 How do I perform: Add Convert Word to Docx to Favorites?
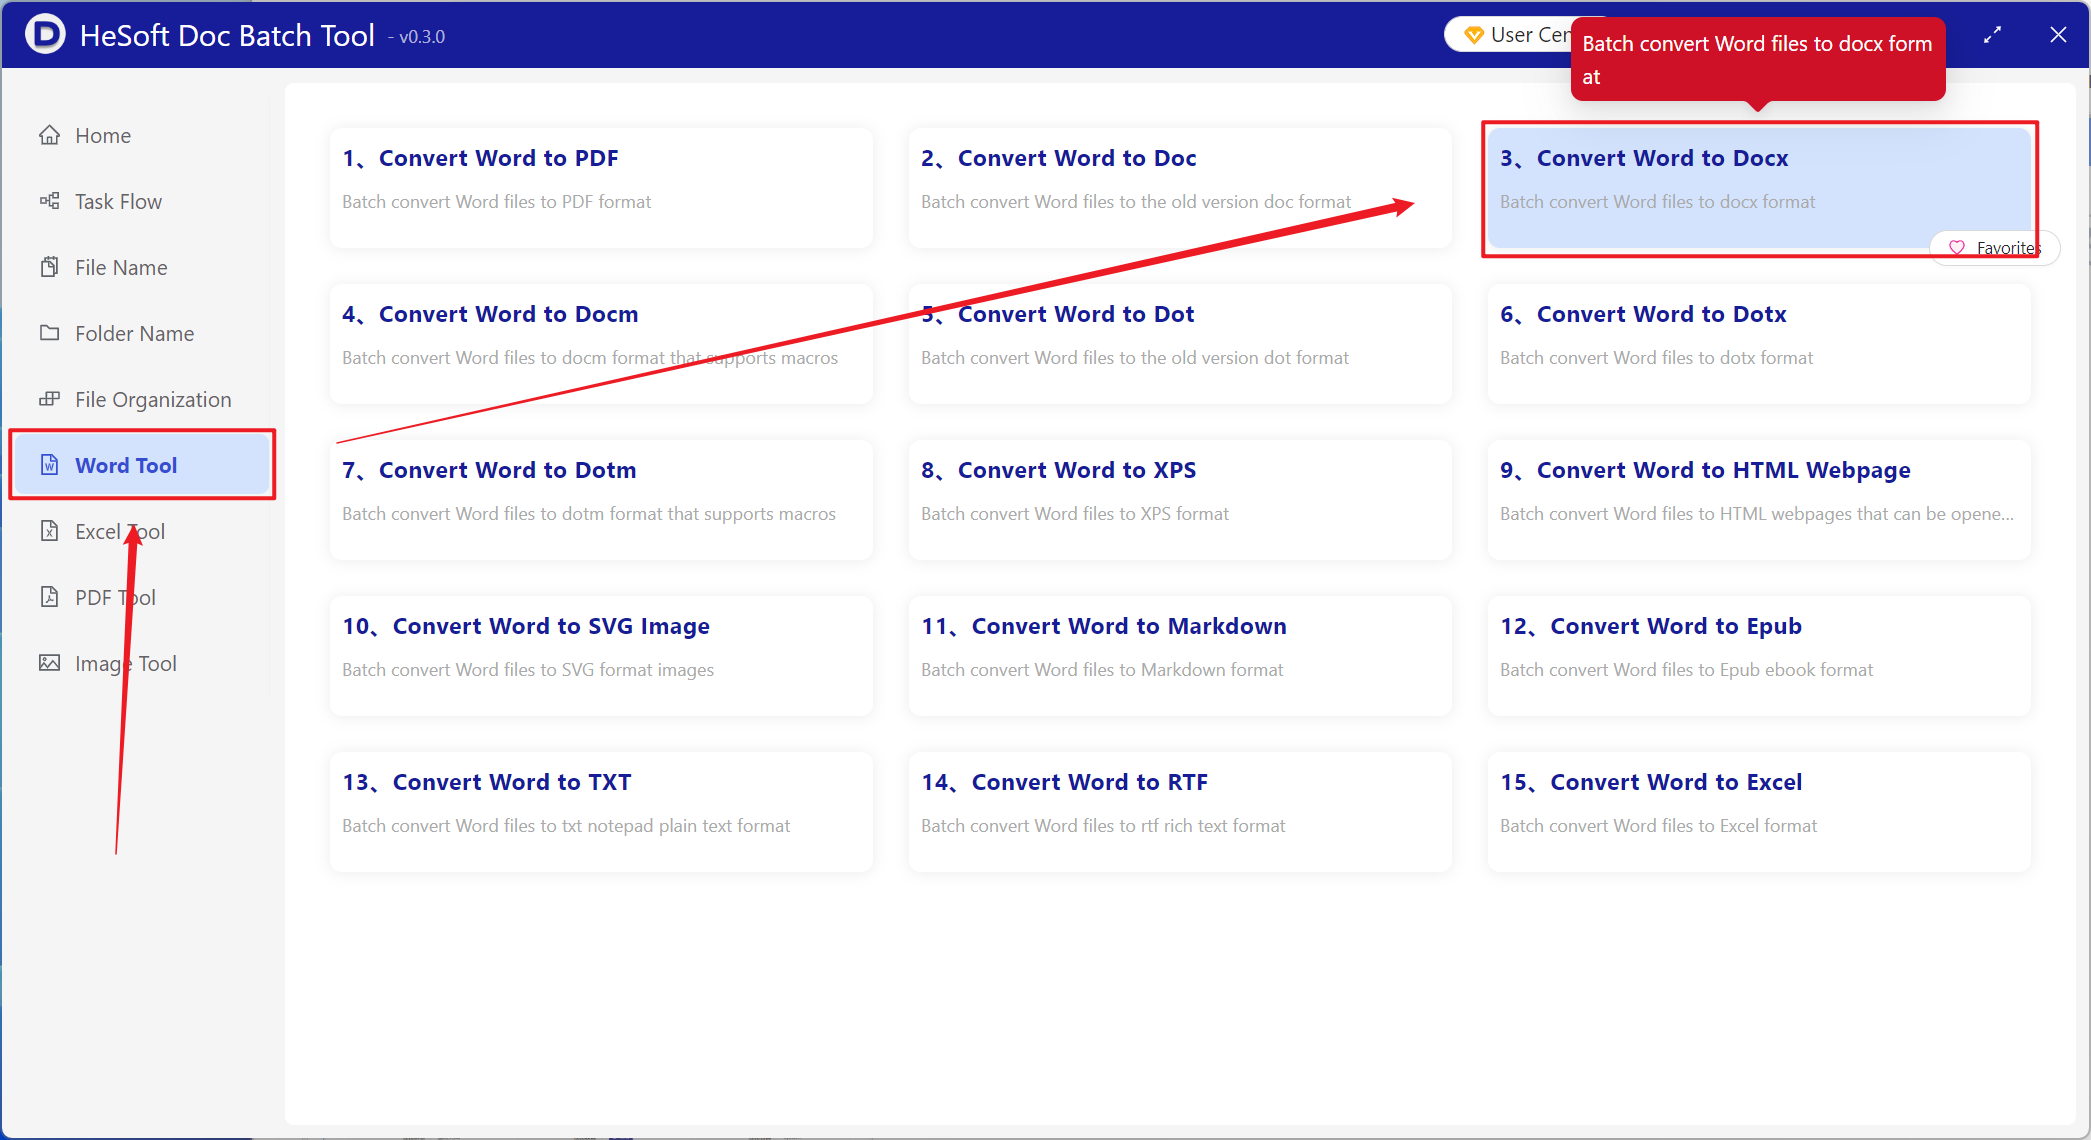click(1994, 248)
